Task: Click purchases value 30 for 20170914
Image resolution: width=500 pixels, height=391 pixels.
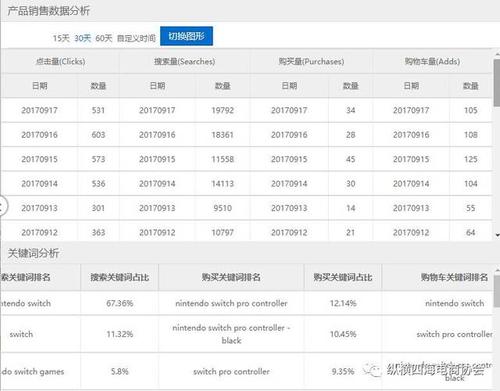Action: (351, 183)
